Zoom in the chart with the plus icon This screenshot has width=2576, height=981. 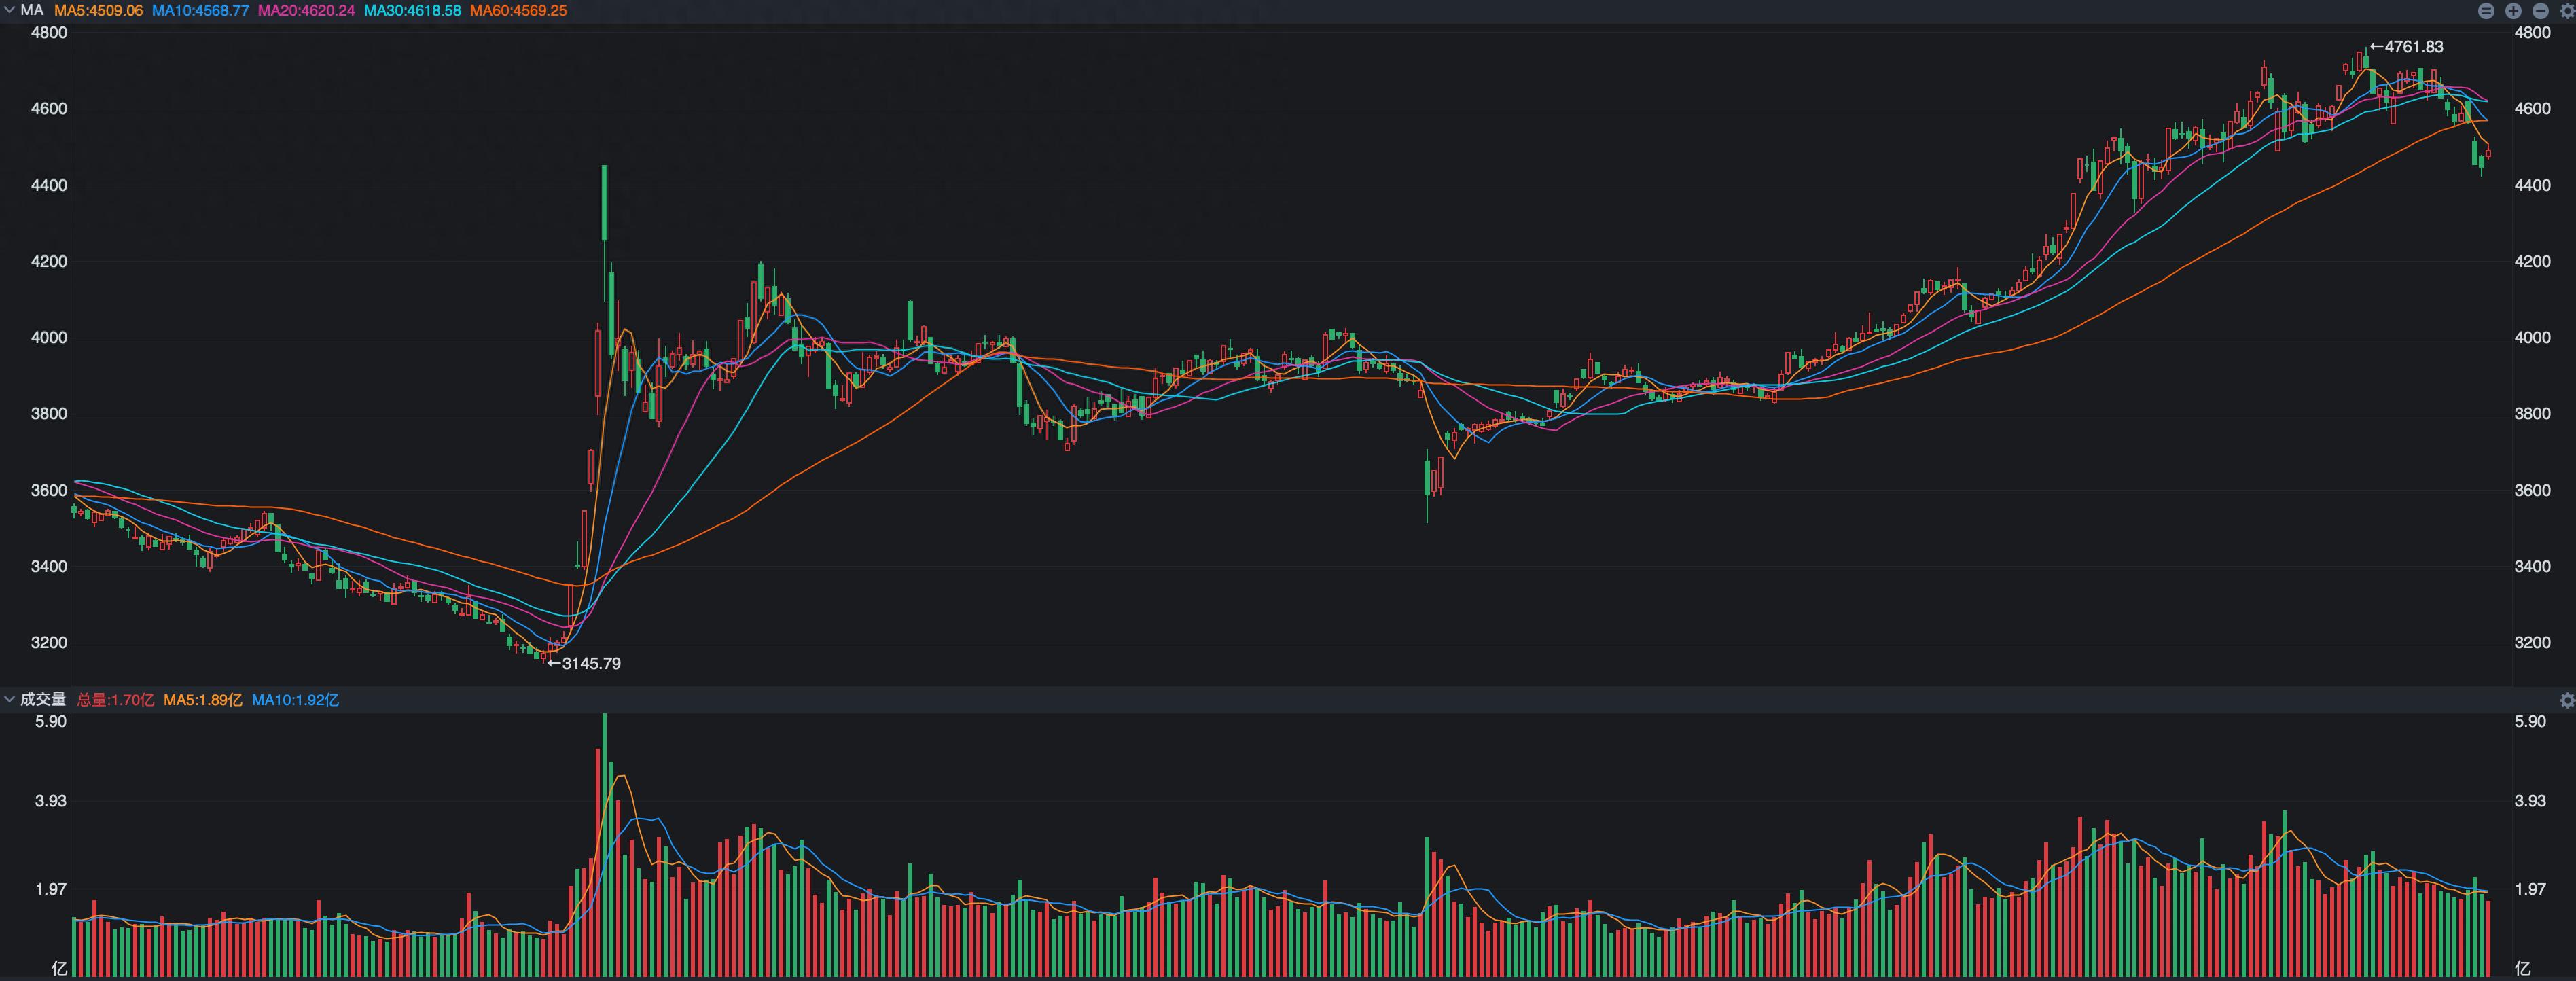click(x=2513, y=11)
